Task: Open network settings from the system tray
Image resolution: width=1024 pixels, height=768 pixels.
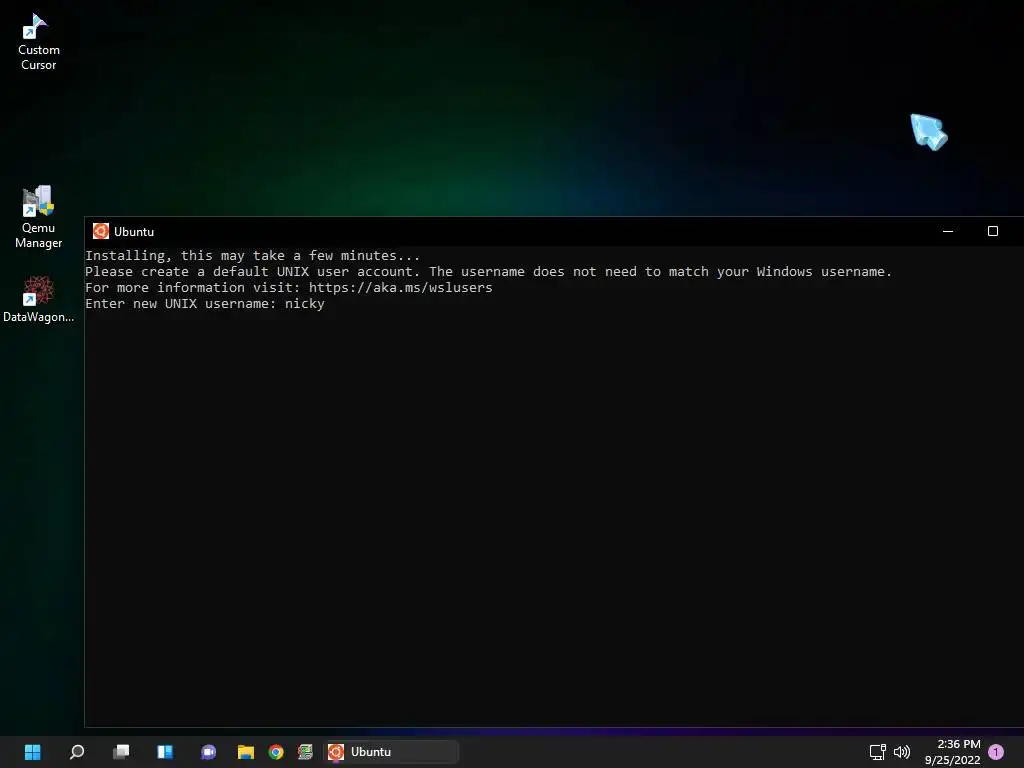Action: tap(878, 752)
